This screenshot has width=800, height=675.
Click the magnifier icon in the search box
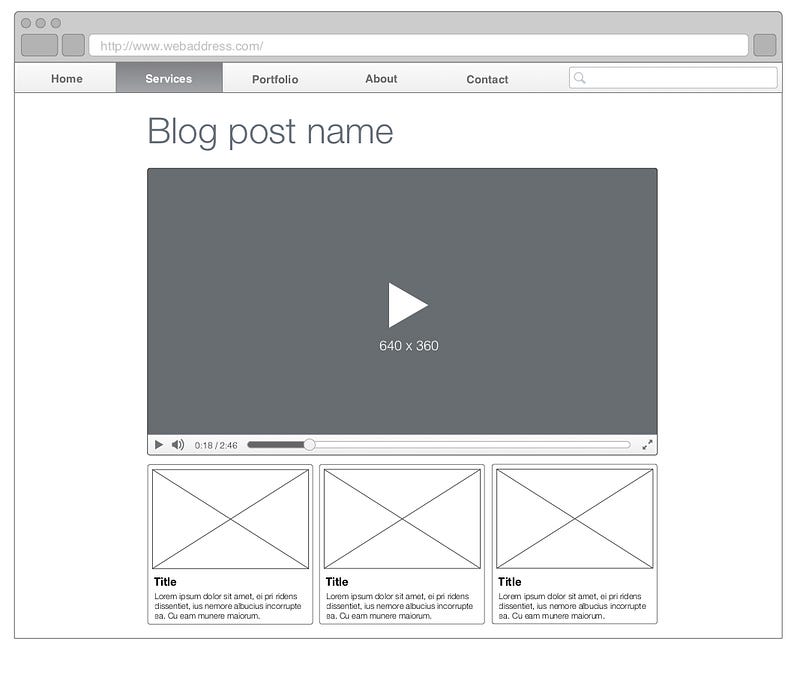coord(580,78)
